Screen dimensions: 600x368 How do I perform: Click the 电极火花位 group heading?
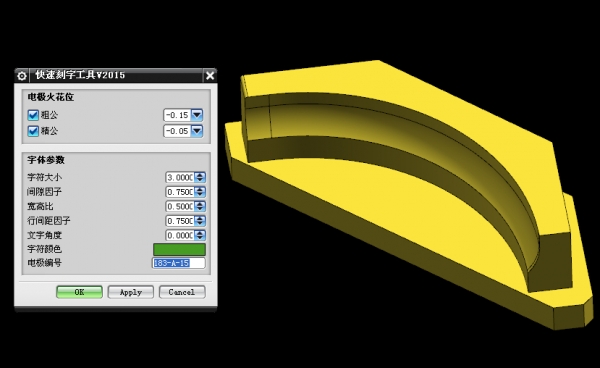(51, 97)
